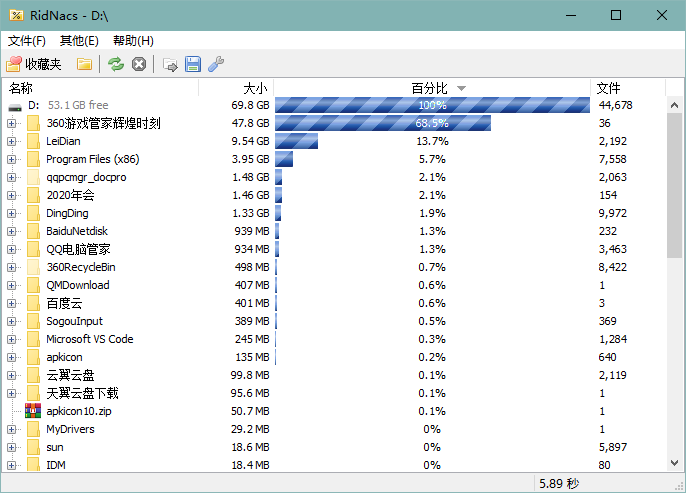Click the SogouInput folder icon

pyautogui.click(x=33, y=321)
